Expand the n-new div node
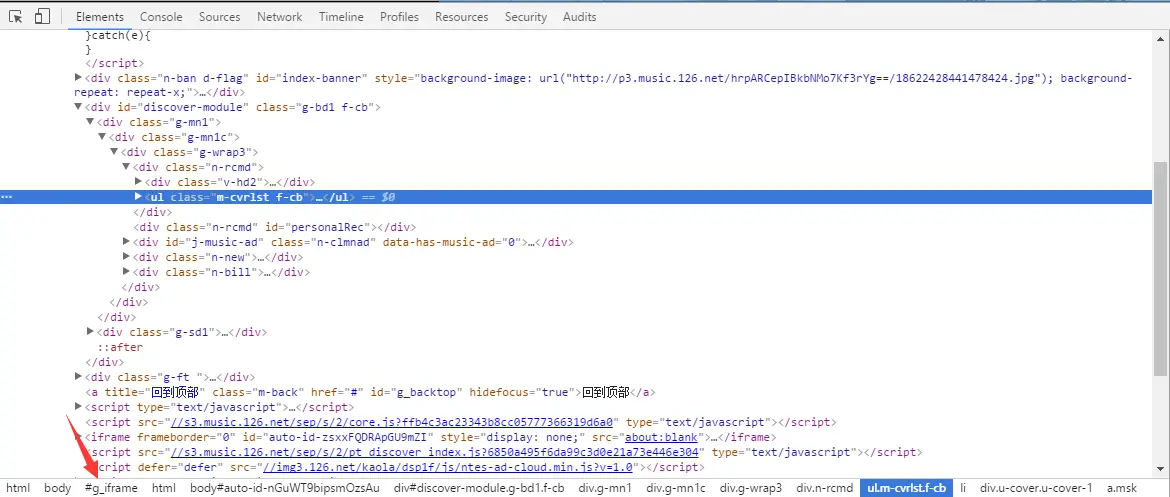The height and width of the screenshot is (497, 1170). click(126, 257)
